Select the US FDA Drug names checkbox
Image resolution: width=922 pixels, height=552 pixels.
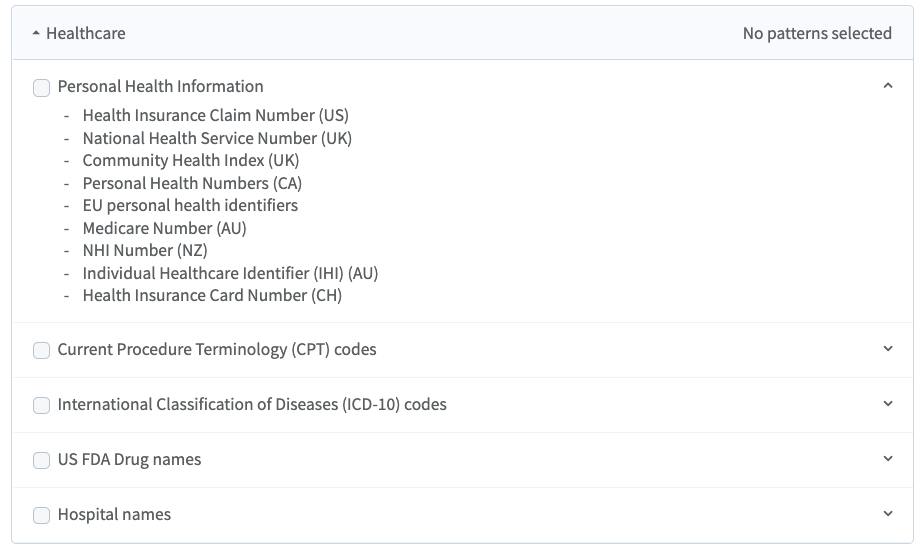click(41, 460)
